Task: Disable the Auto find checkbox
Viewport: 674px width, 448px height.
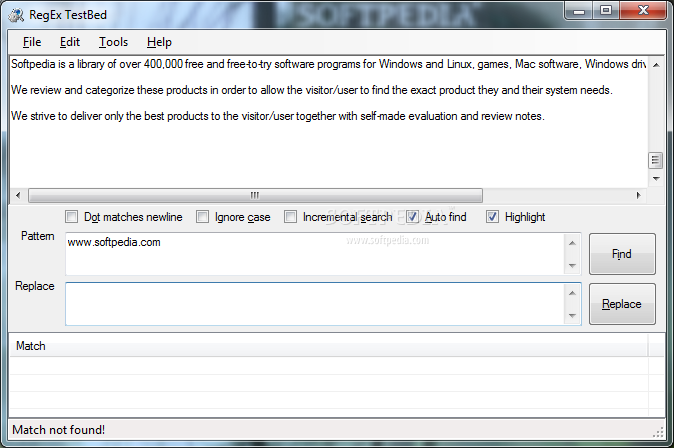Action: 413,217
